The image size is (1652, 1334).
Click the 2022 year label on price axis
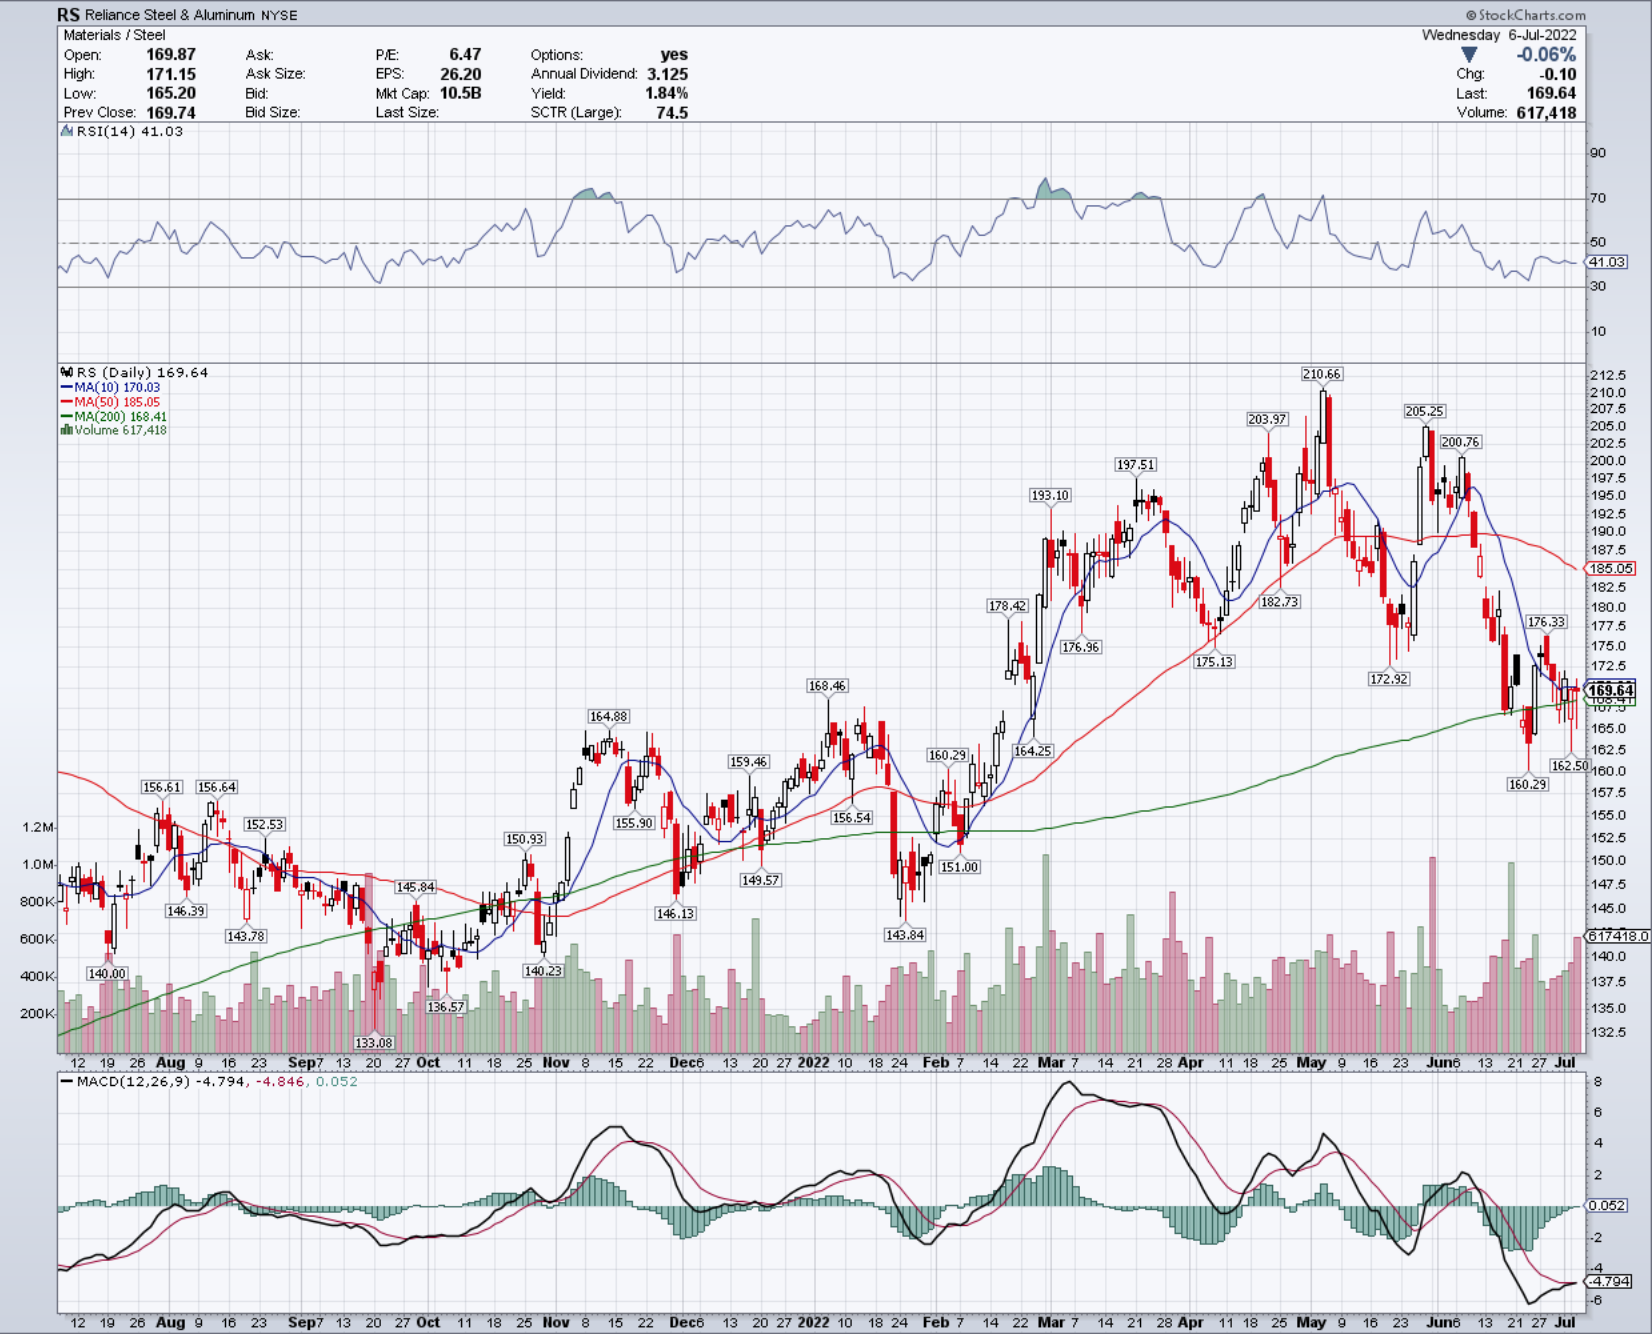coord(813,1062)
